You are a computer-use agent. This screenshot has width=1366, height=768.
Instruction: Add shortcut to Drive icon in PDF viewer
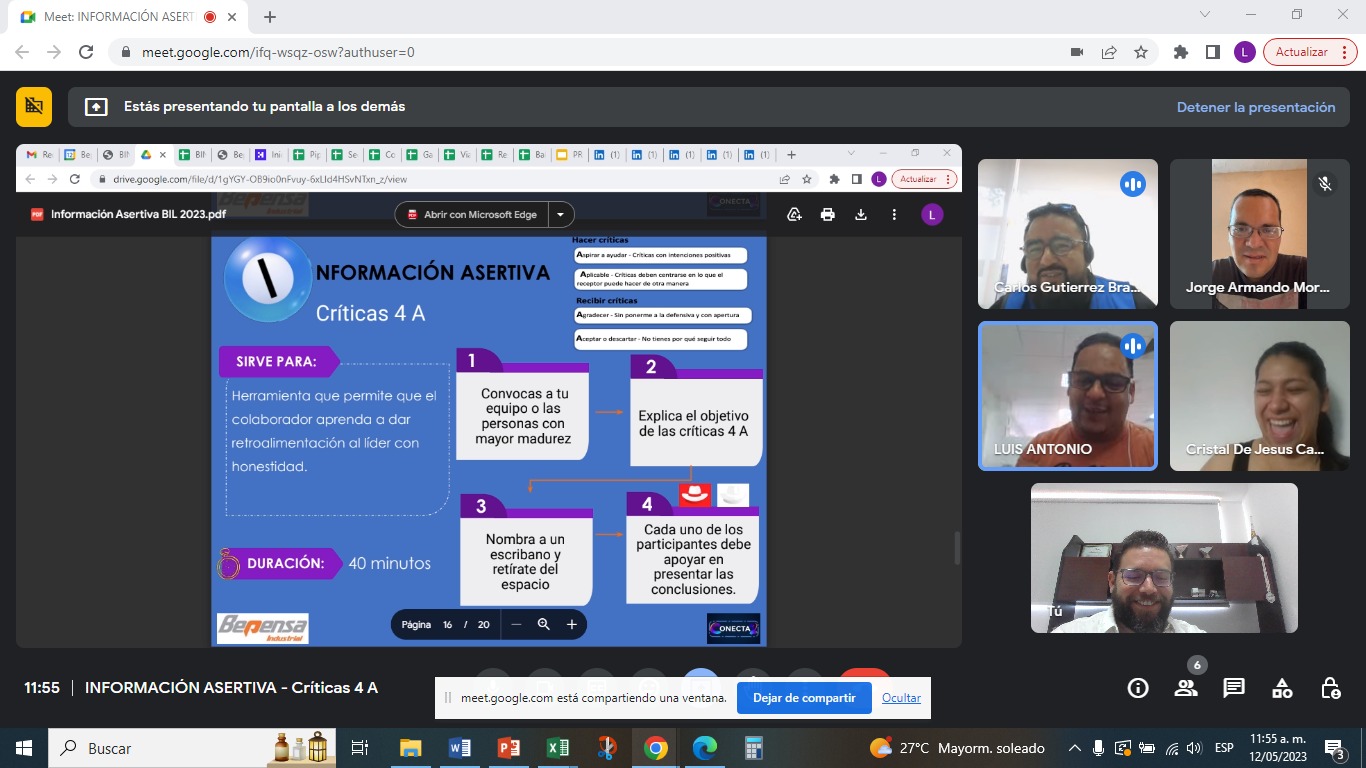(794, 214)
